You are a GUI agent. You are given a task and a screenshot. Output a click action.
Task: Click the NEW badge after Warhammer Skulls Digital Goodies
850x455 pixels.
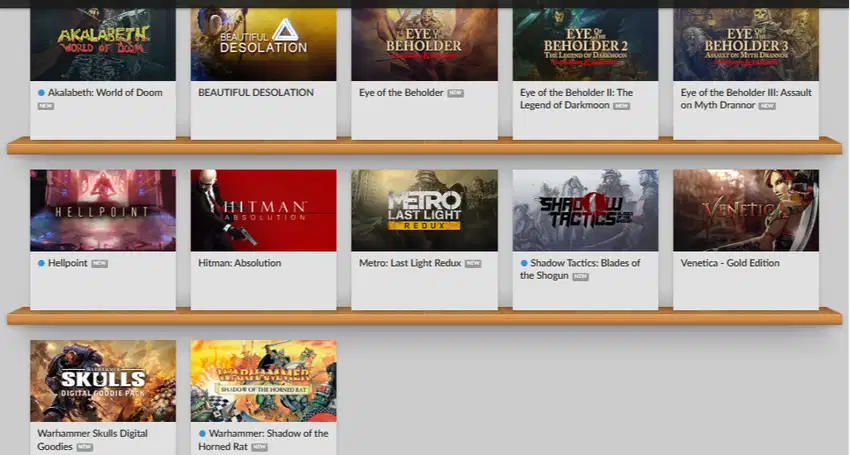85,447
